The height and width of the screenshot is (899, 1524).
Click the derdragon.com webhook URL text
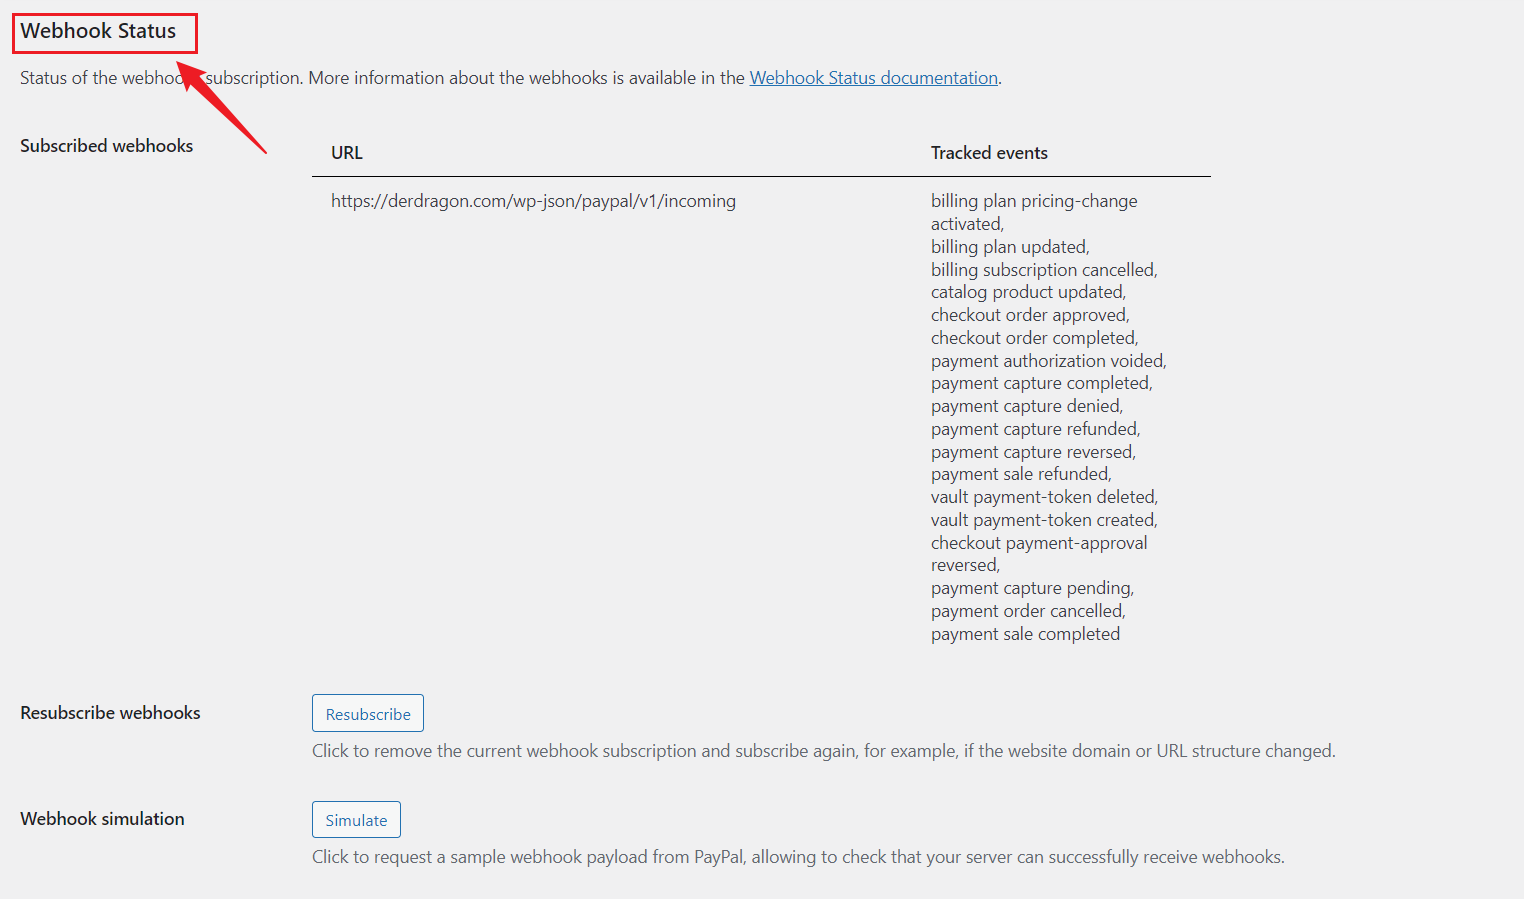pyautogui.click(x=533, y=201)
